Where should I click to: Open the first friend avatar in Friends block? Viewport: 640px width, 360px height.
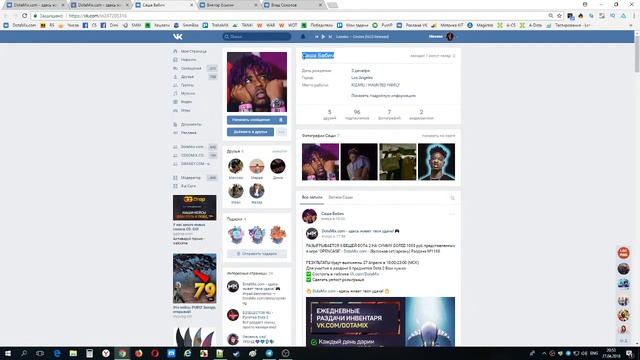pyautogui.click(x=236, y=166)
